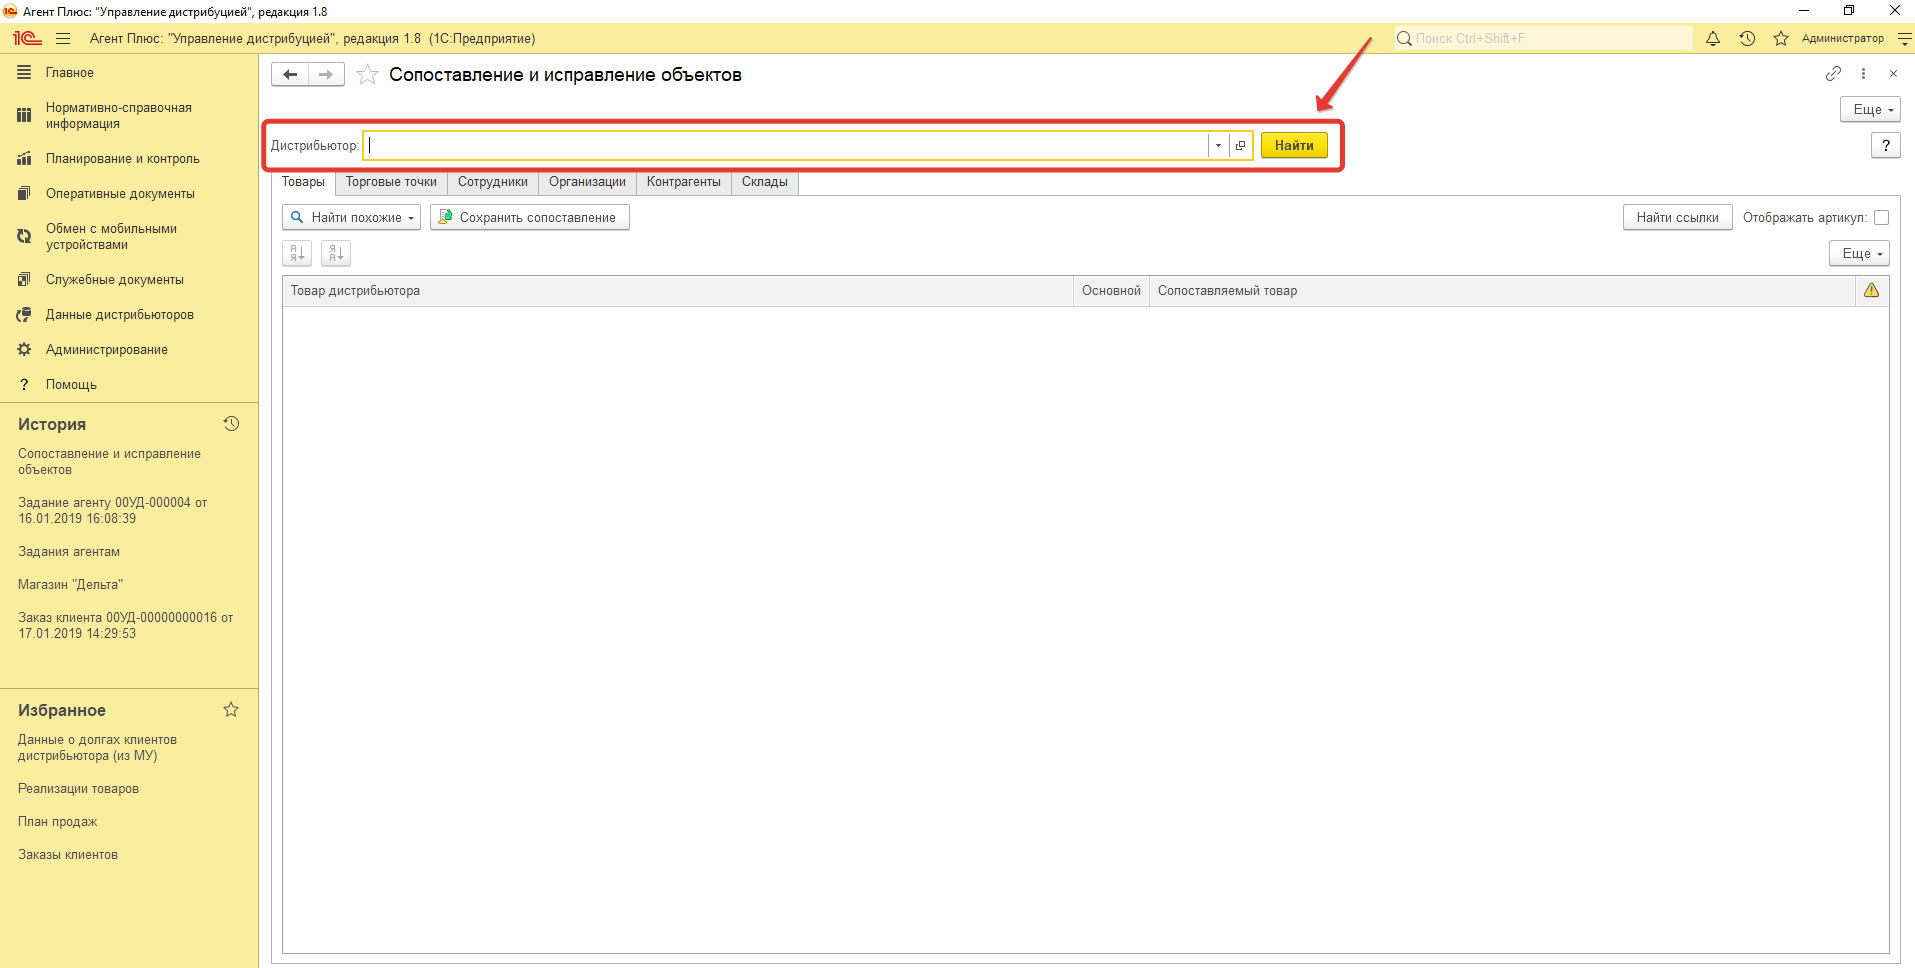Screen dimensions: 1915x968
Task: Open history clock icon in top bar
Action: pyautogui.click(x=1747, y=38)
